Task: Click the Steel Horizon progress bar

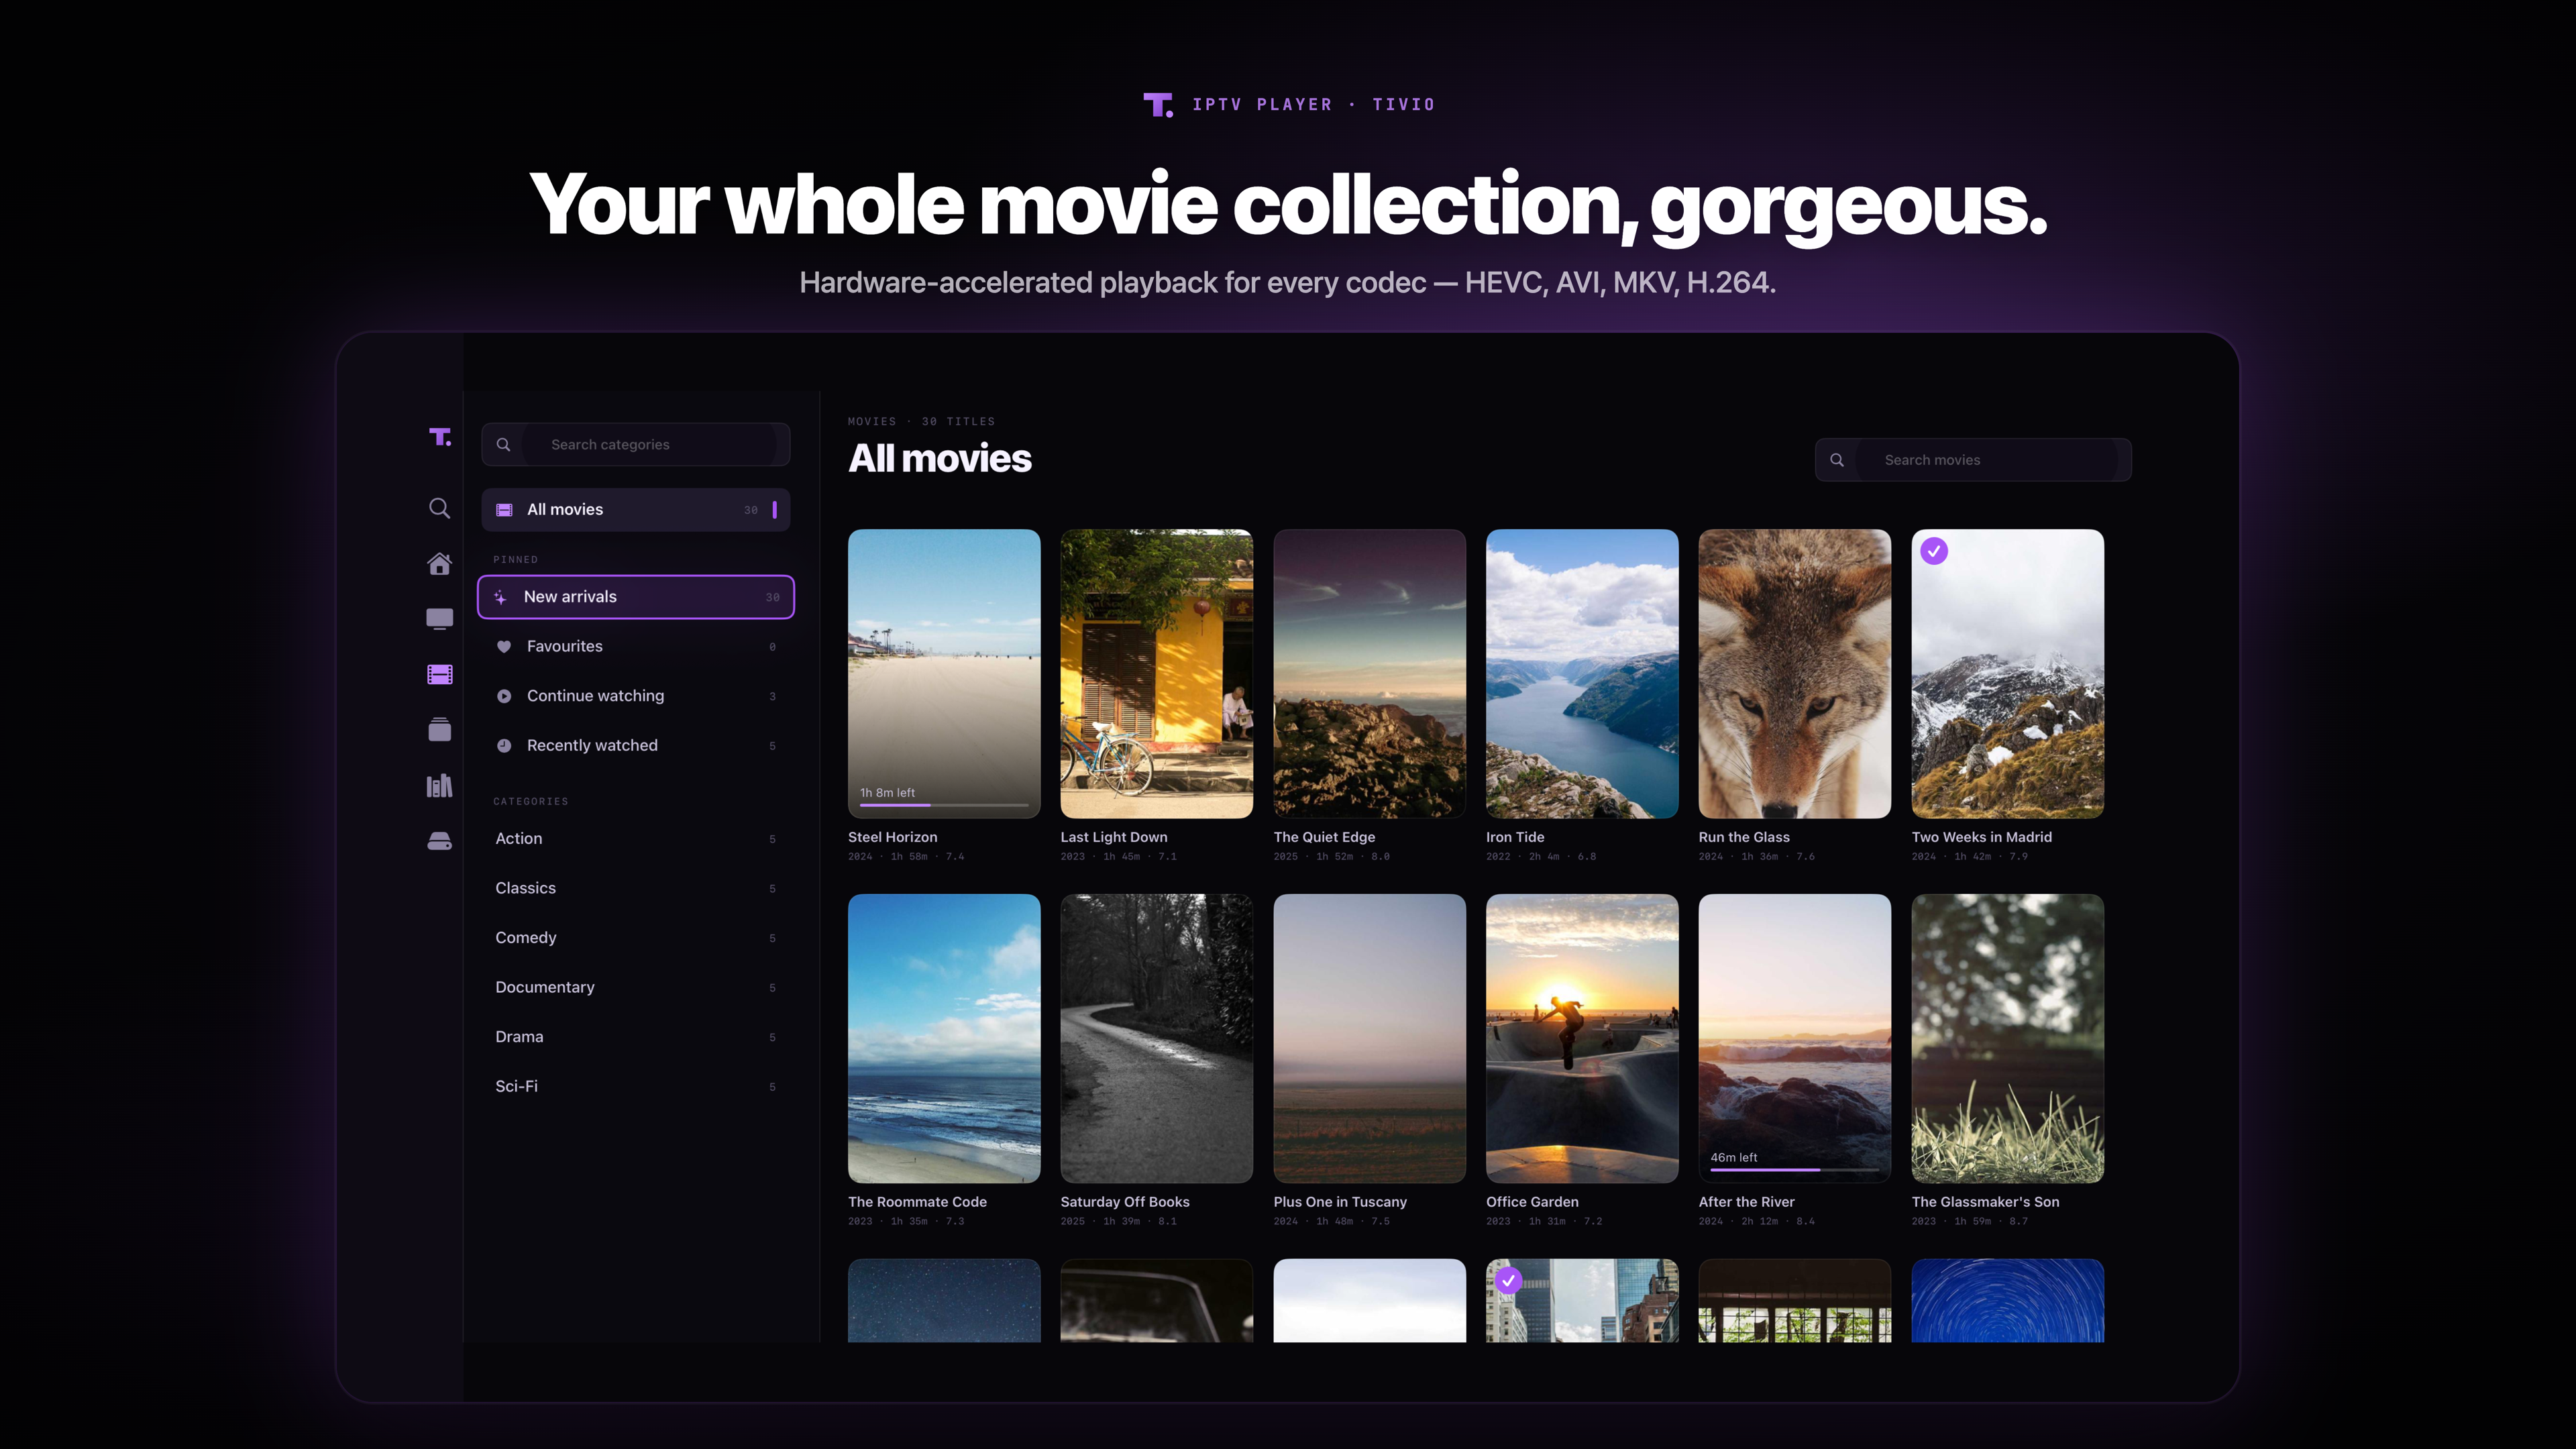Action: coord(944,805)
